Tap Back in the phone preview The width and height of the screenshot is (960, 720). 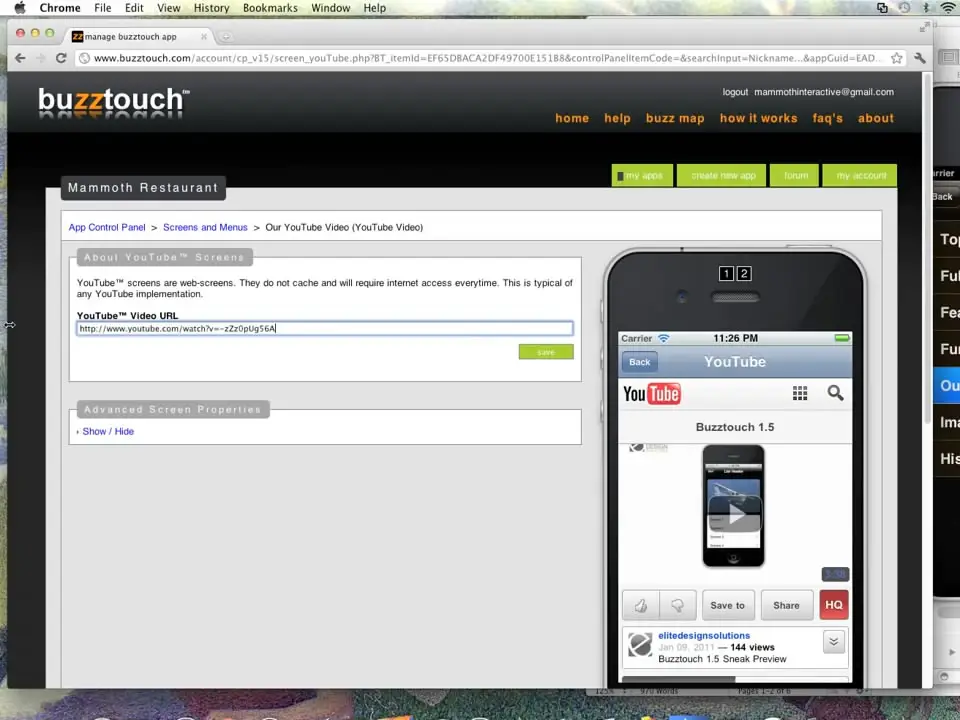(639, 362)
